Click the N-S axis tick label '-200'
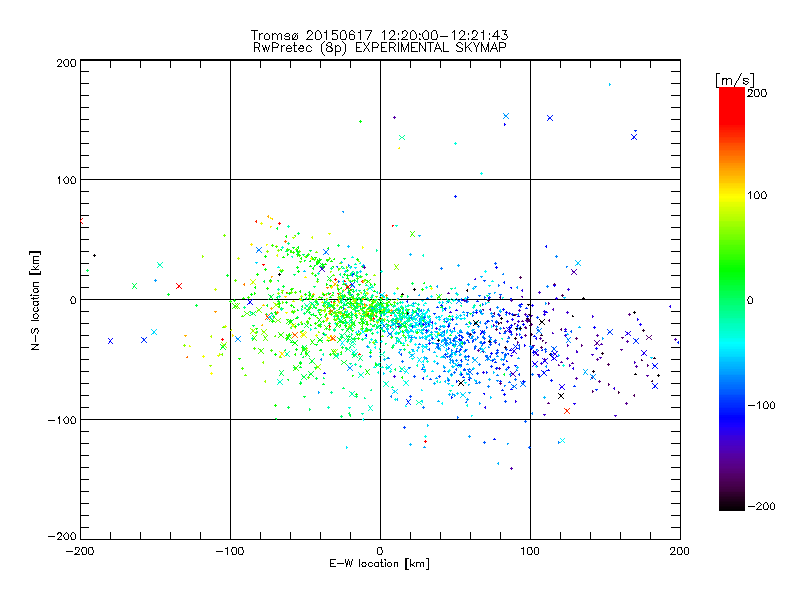 coord(62,536)
